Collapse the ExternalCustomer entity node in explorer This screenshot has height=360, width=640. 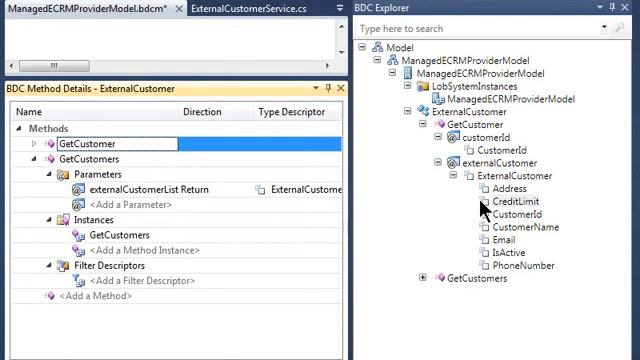(x=407, y=111)
